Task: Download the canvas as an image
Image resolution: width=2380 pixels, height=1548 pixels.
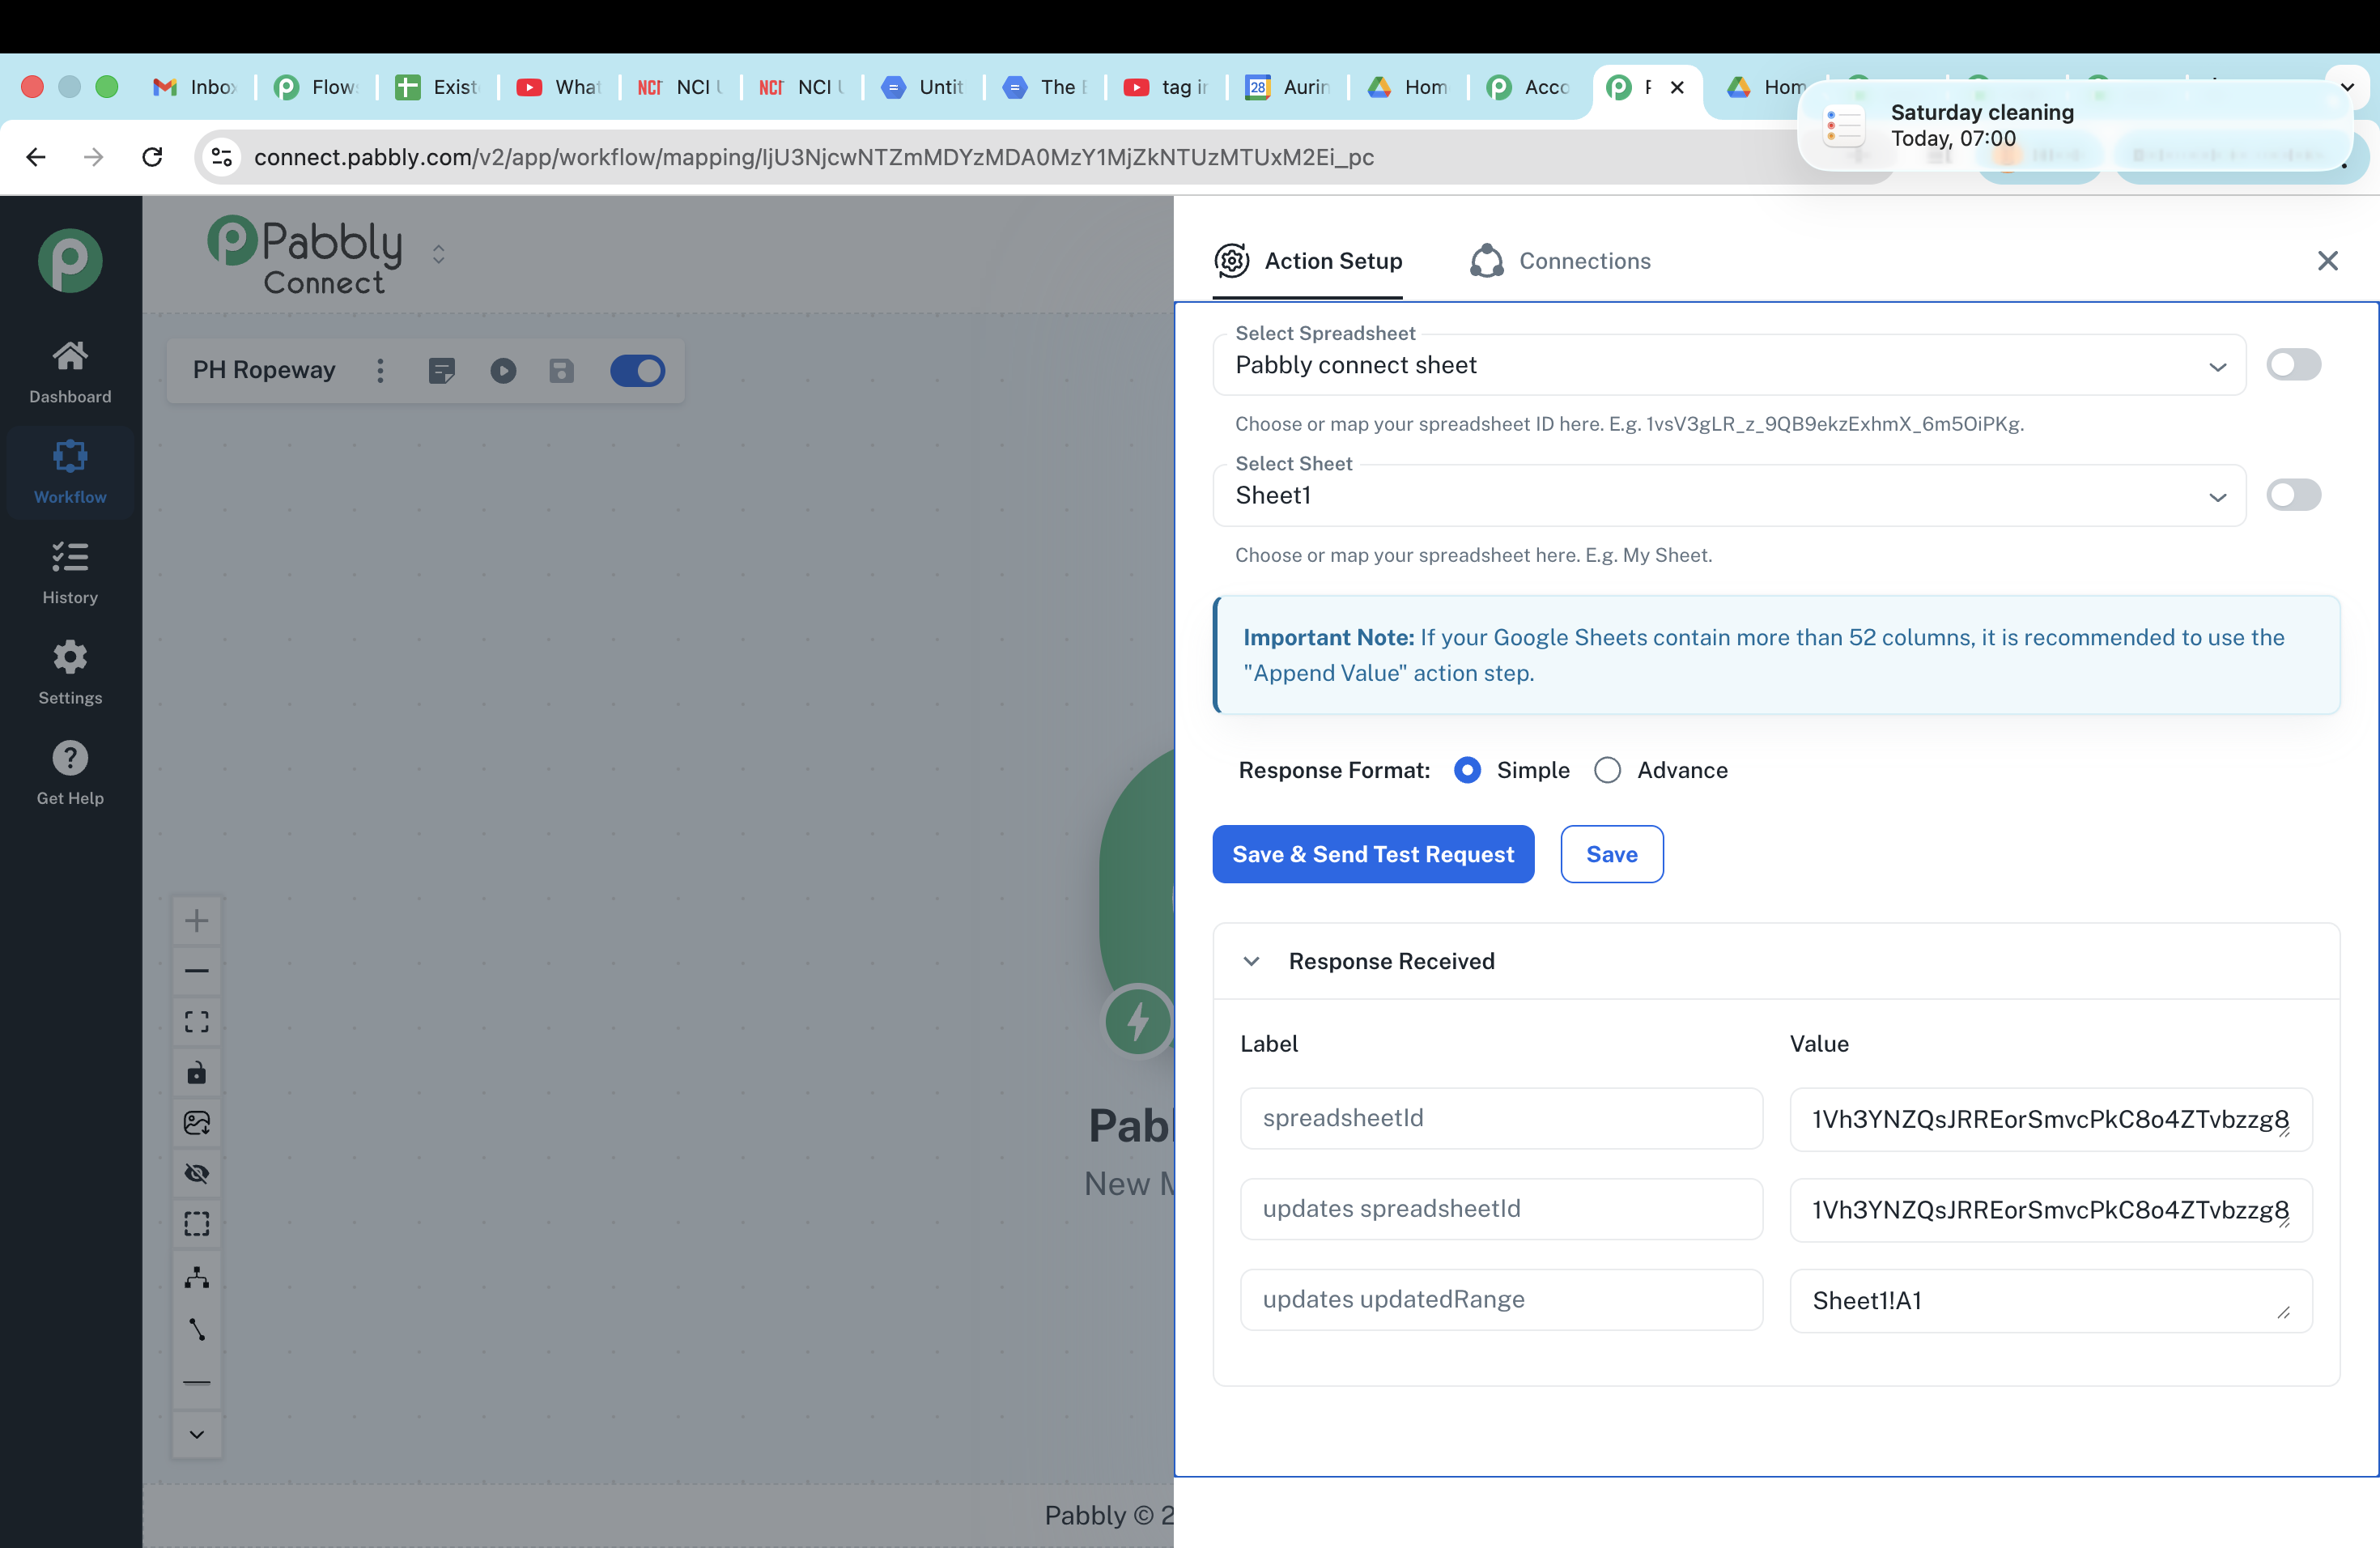Action: click(197, 1123)
